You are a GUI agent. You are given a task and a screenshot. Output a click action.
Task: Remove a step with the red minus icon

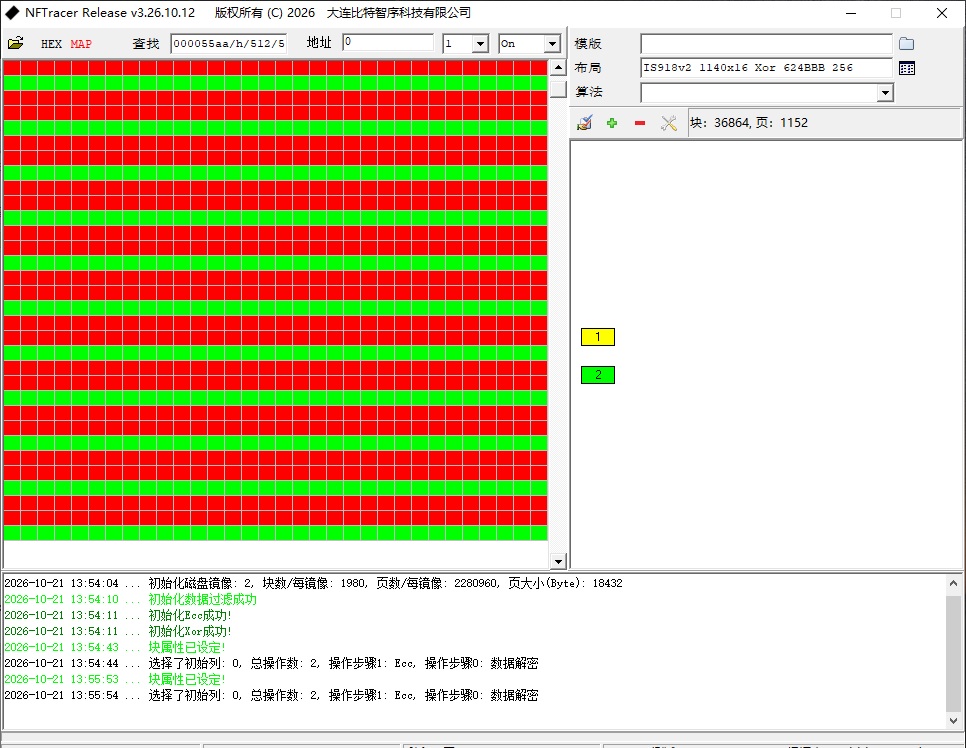639,123
